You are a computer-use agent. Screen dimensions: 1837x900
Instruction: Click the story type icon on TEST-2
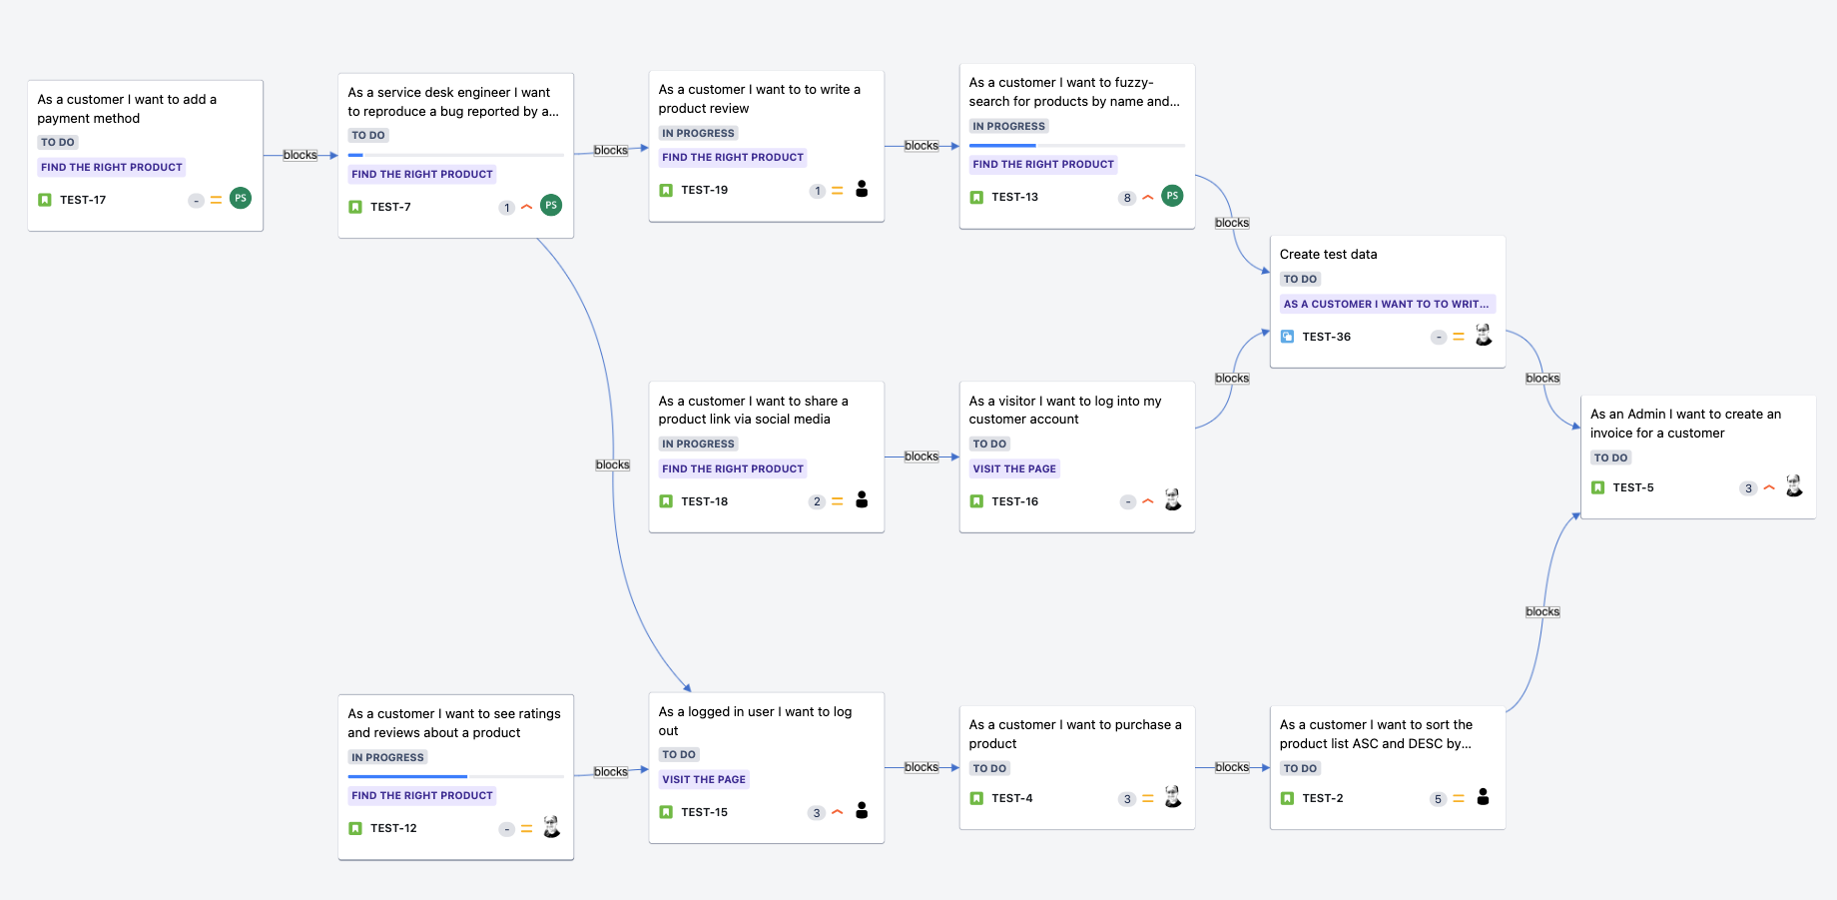pyautogui.click(x=1287, y=798)
